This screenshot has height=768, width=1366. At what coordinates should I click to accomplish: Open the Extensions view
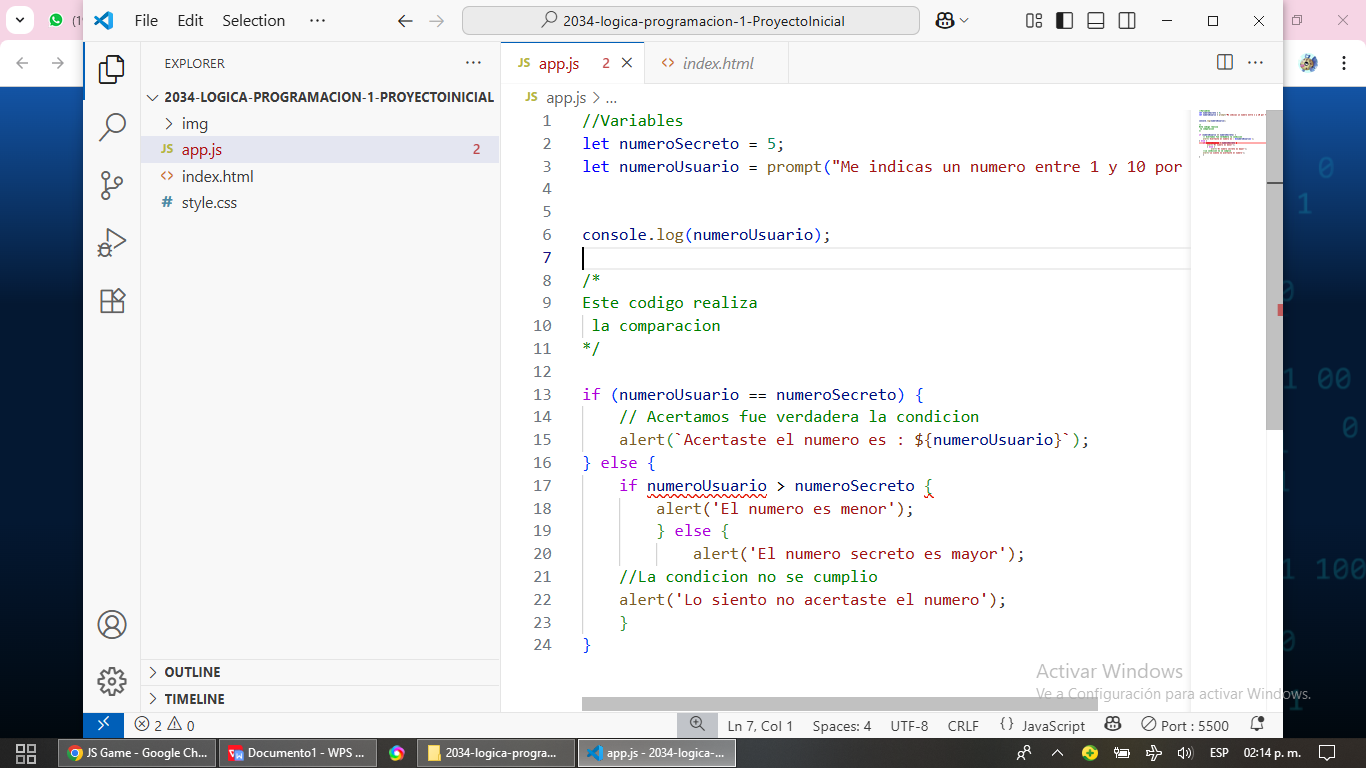tap(112, 301)
